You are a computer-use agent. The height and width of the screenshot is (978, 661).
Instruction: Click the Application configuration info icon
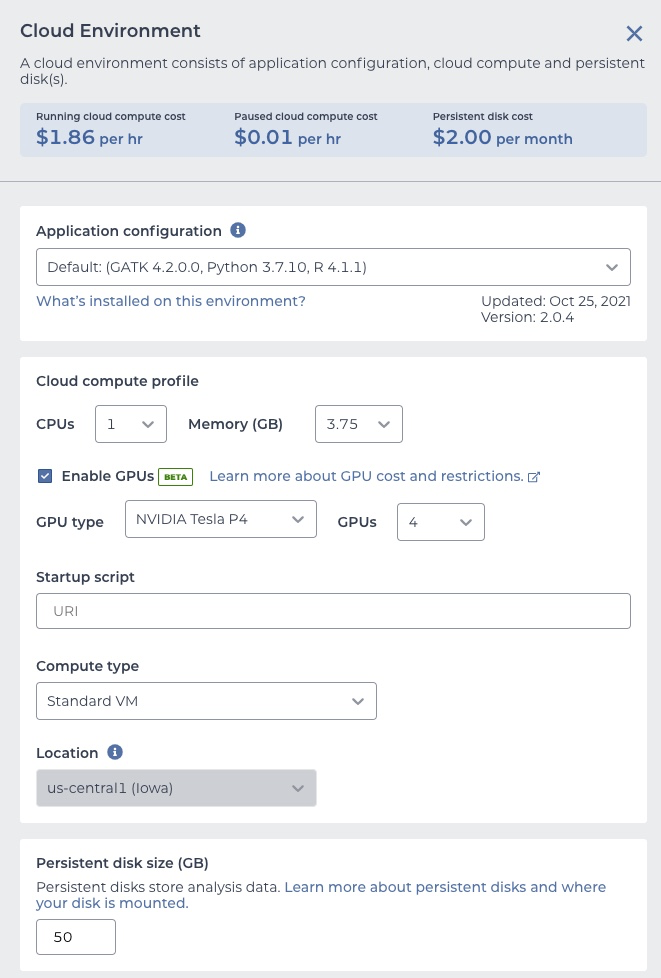(x=238, y=230)
